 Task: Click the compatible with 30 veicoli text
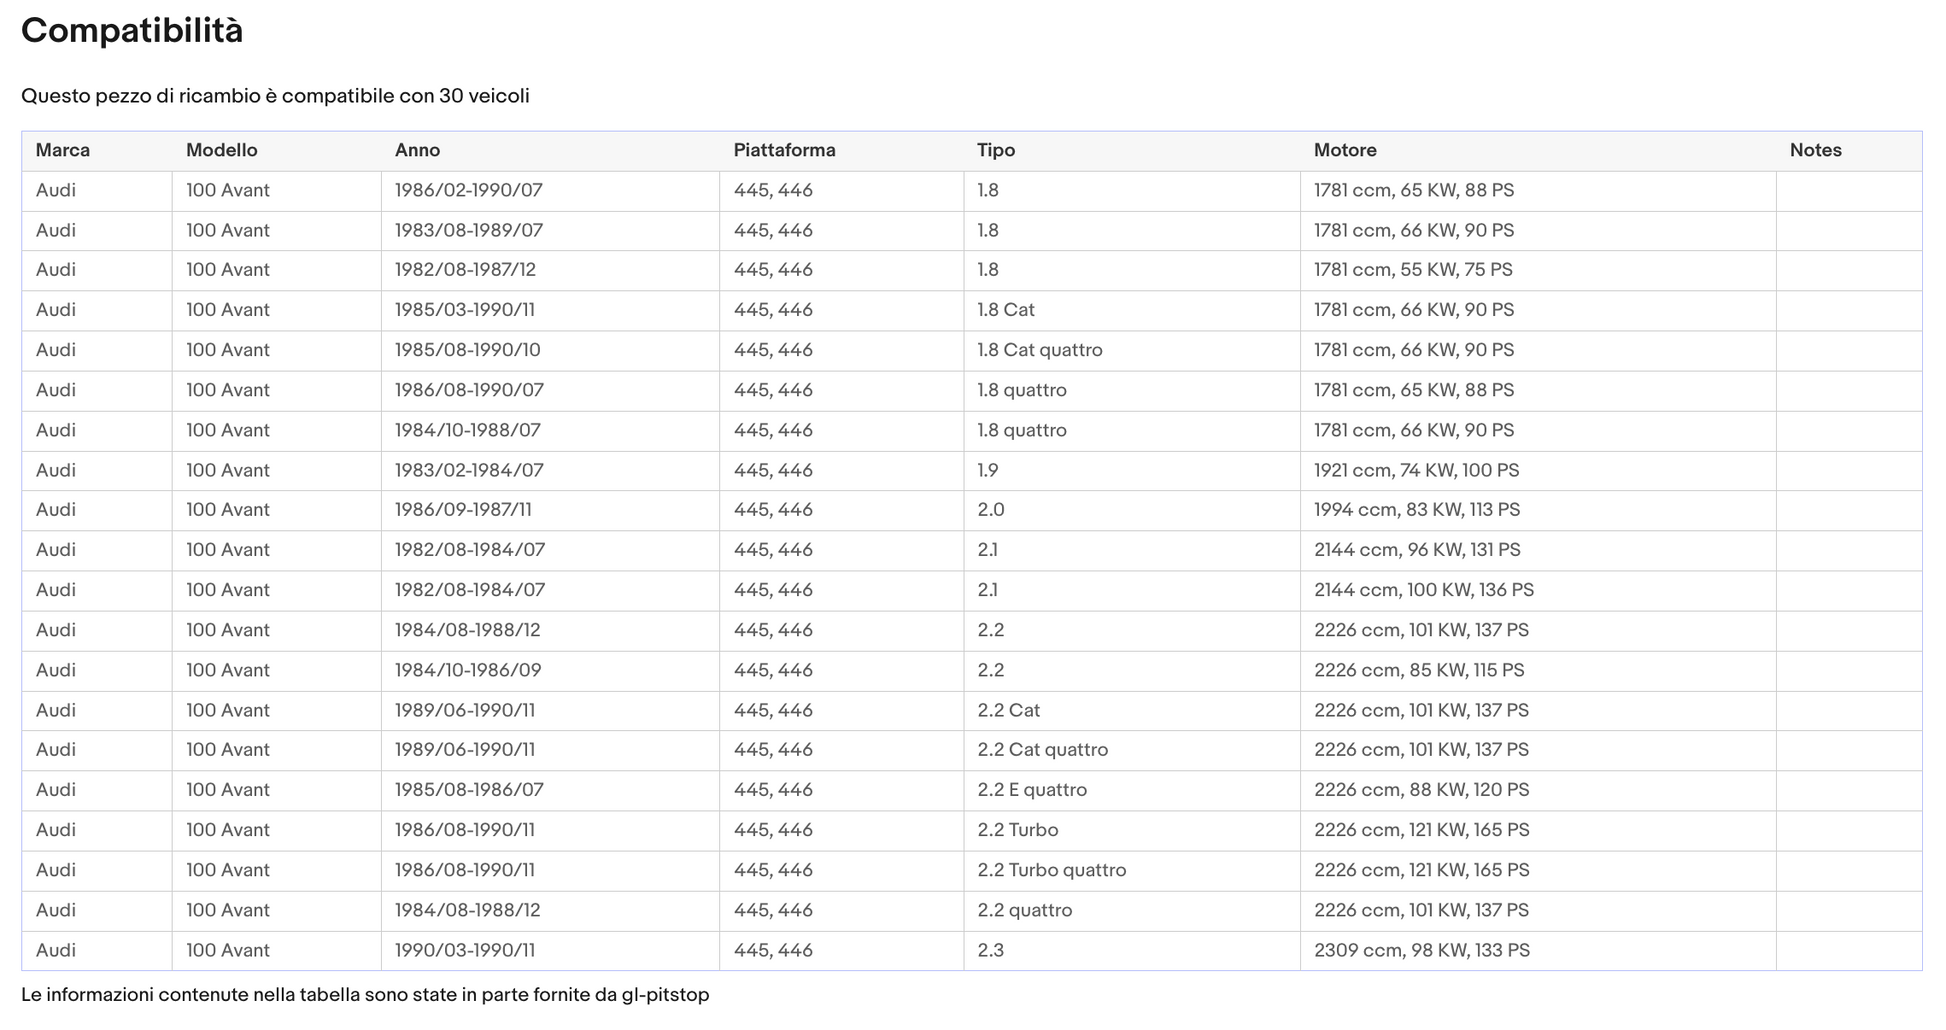pyautogui.click(x=275, y=96)
